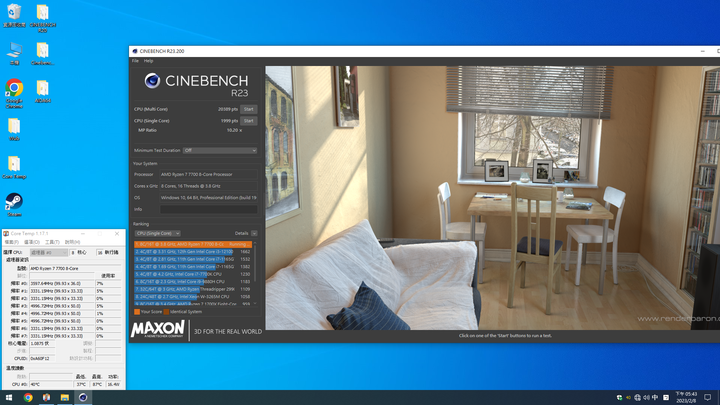Click the OS information field
The width and height of the screenshot is (720, 405).
tap(208, 198)
